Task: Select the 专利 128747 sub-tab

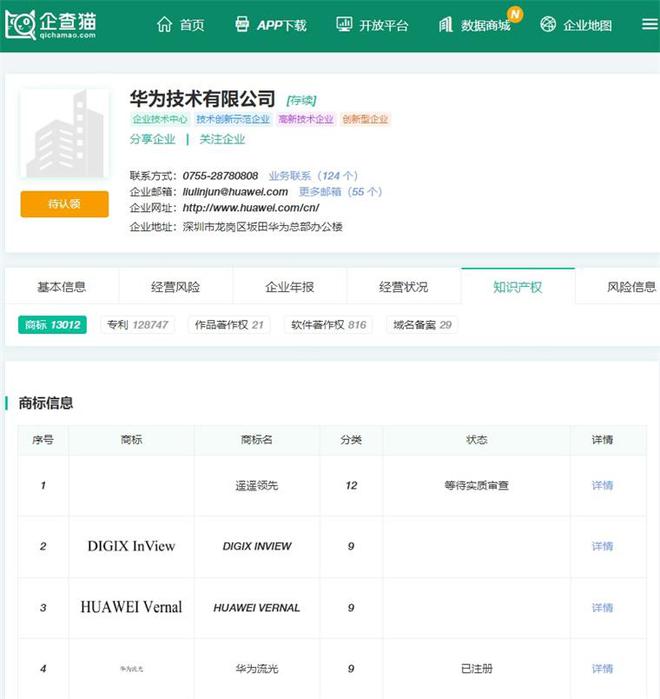Action: click(138, 325)
